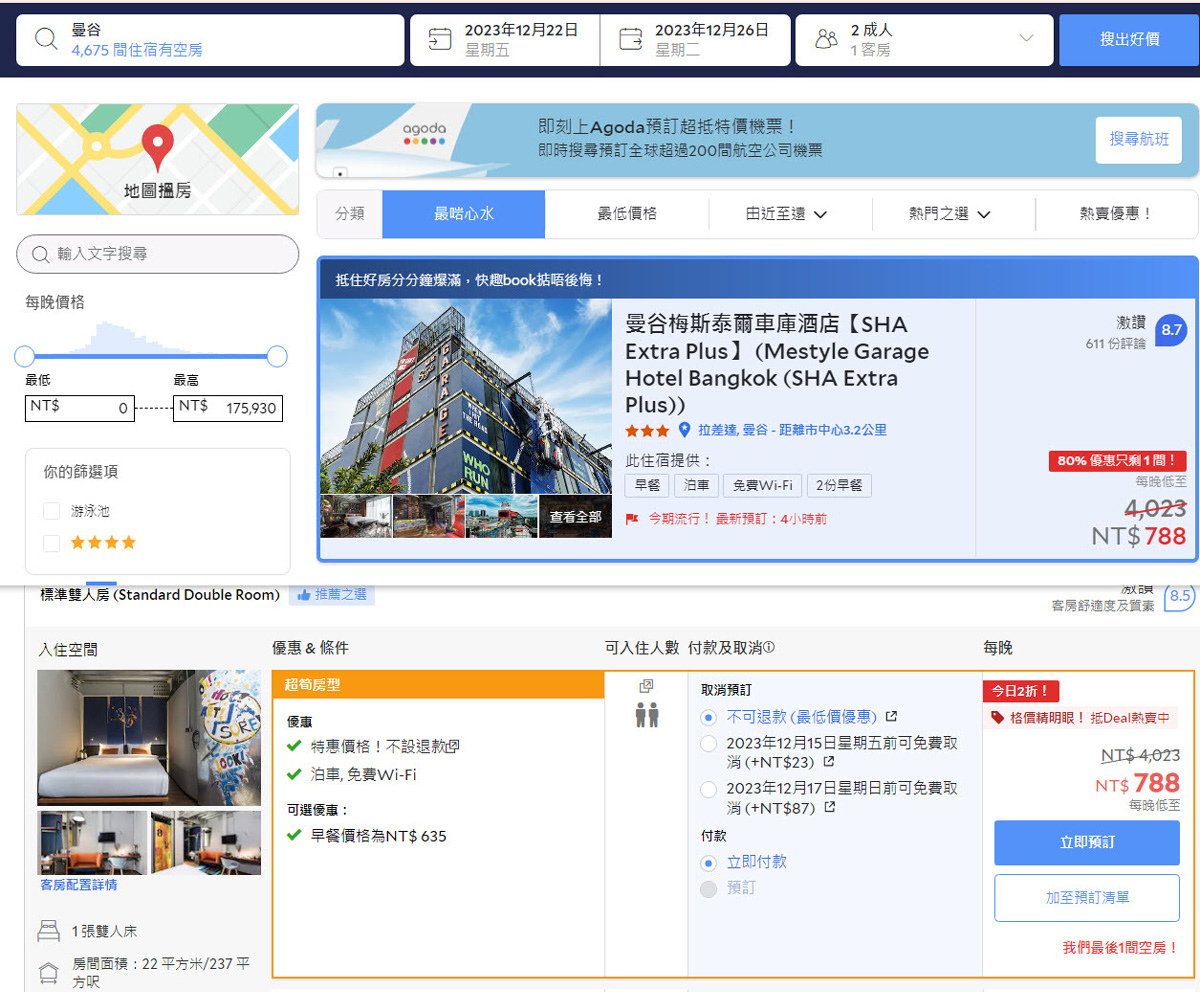Click the check-out calendar icon
This screenshot has width=1200, height=993.
(x=630, y=39)
